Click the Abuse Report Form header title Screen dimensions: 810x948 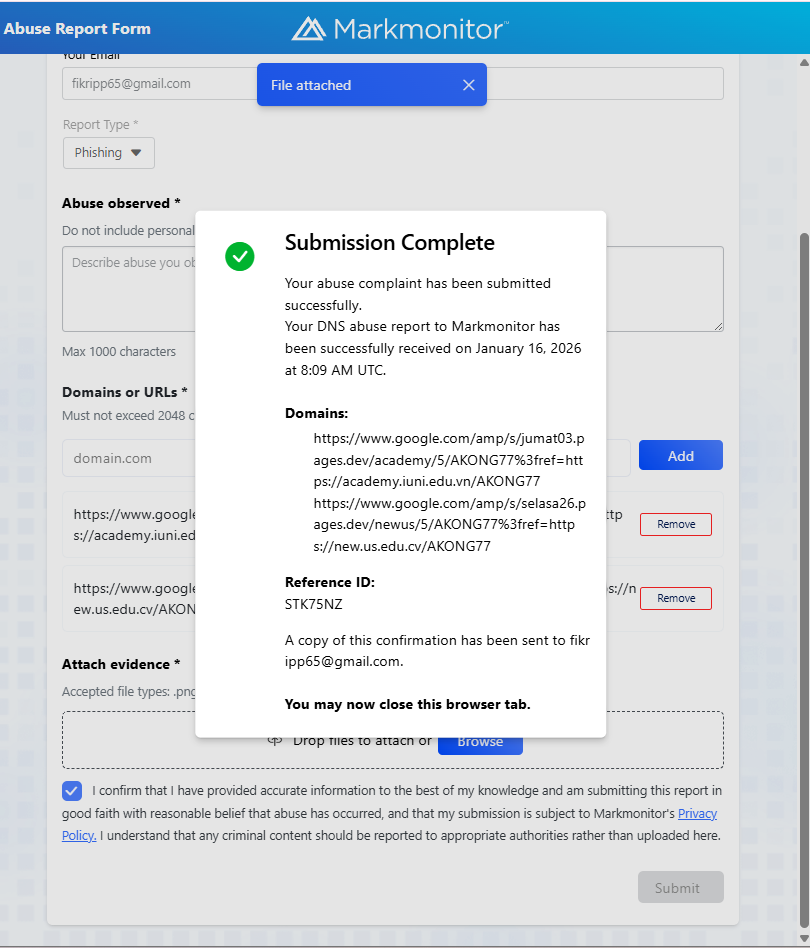pyautogui.click(x=77, y=28)
